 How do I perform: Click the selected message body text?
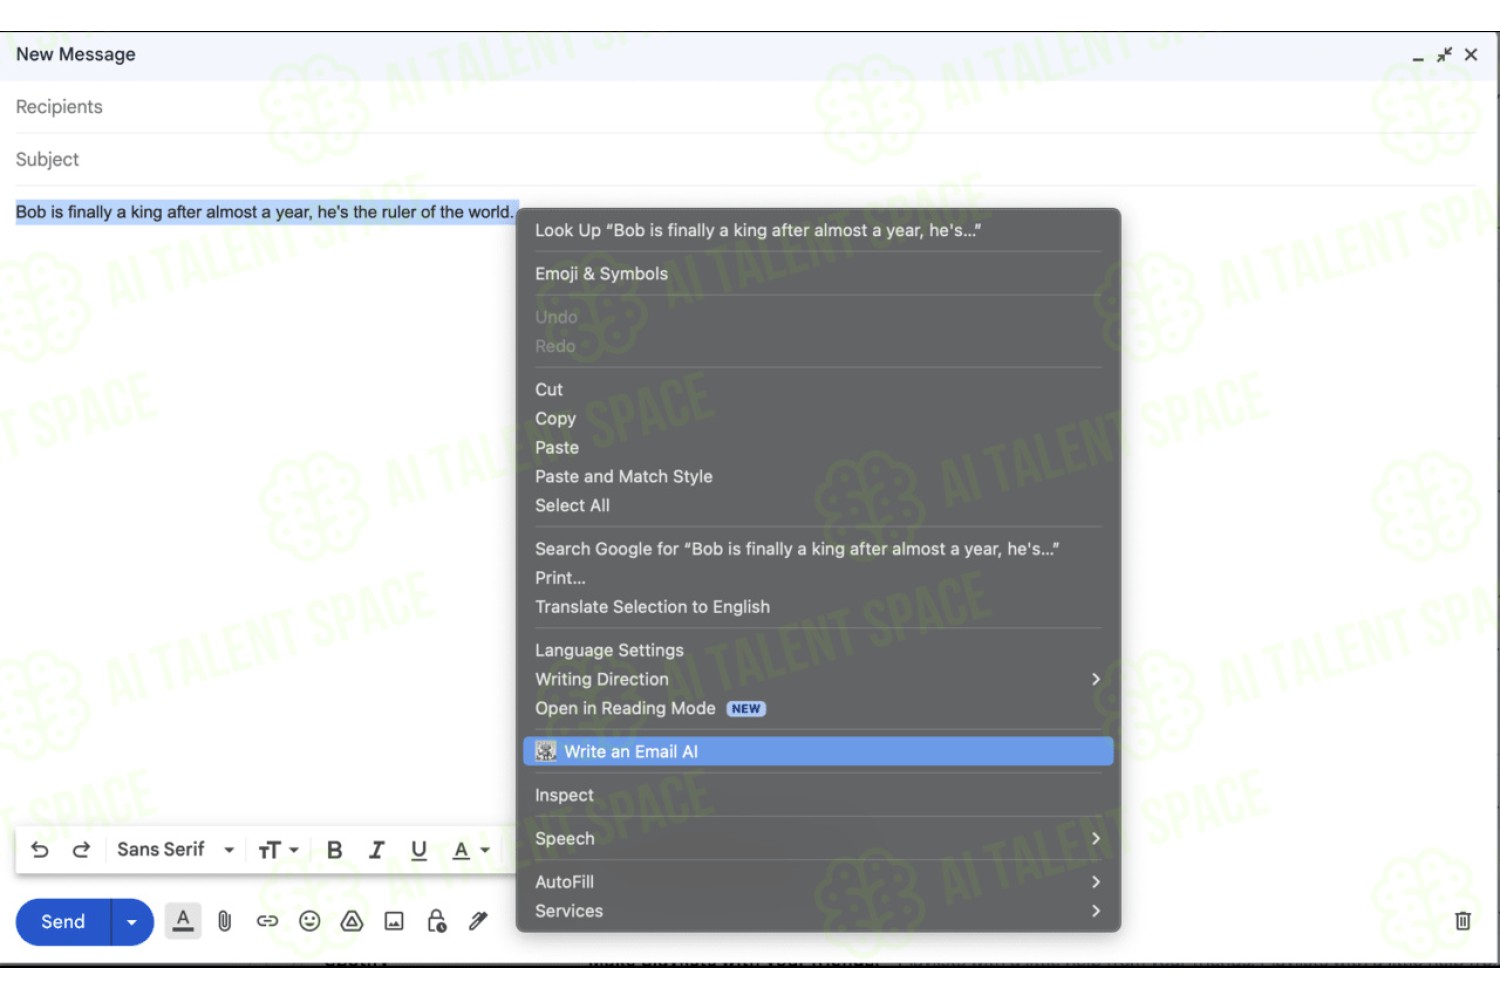[x=265, y=212]
